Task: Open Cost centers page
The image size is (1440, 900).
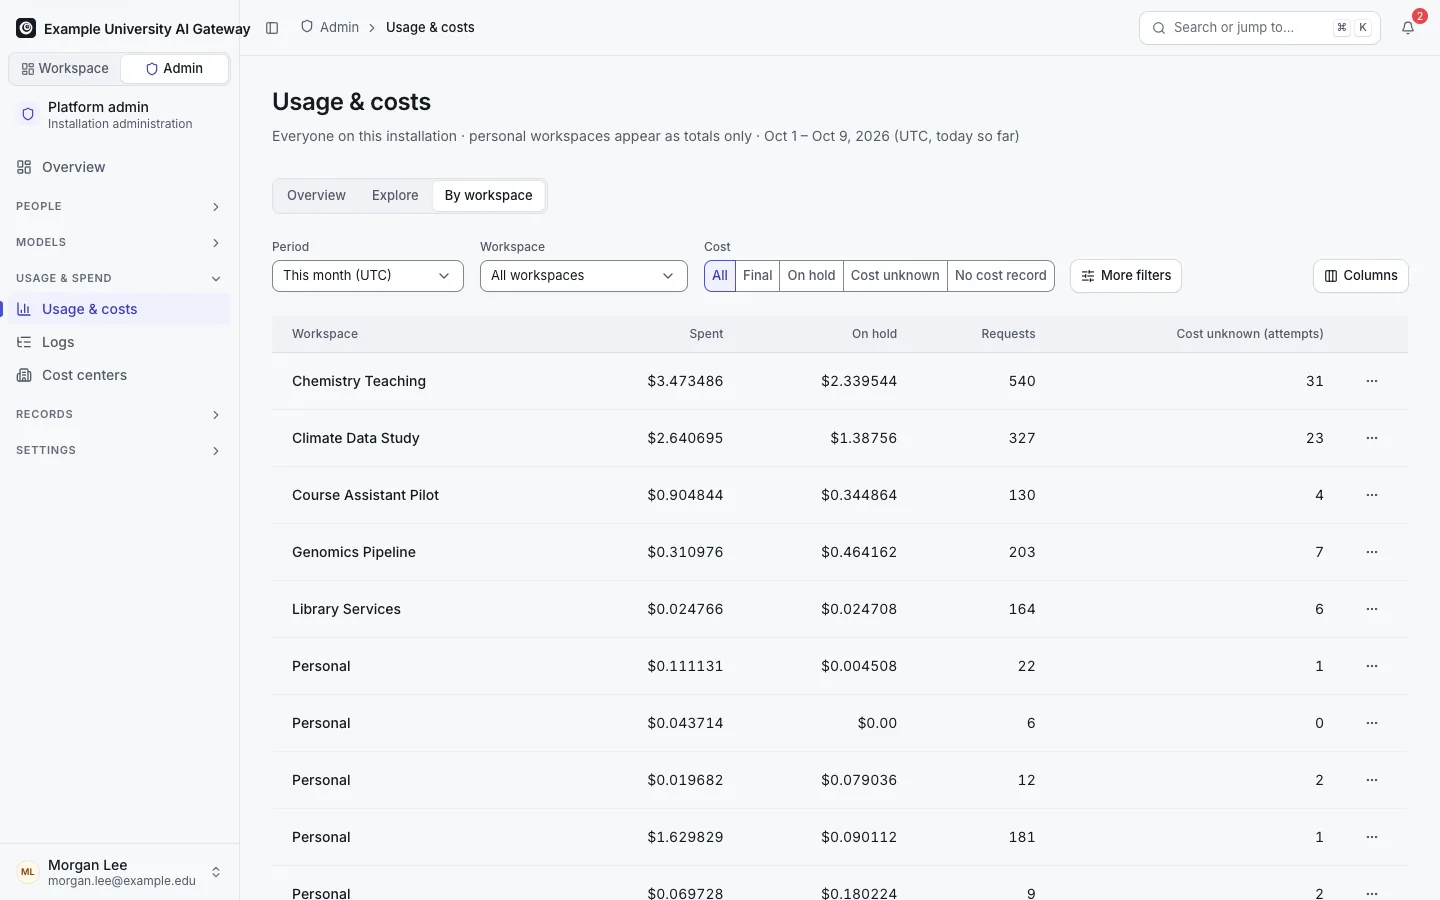Action: click(x=119, y=375)
